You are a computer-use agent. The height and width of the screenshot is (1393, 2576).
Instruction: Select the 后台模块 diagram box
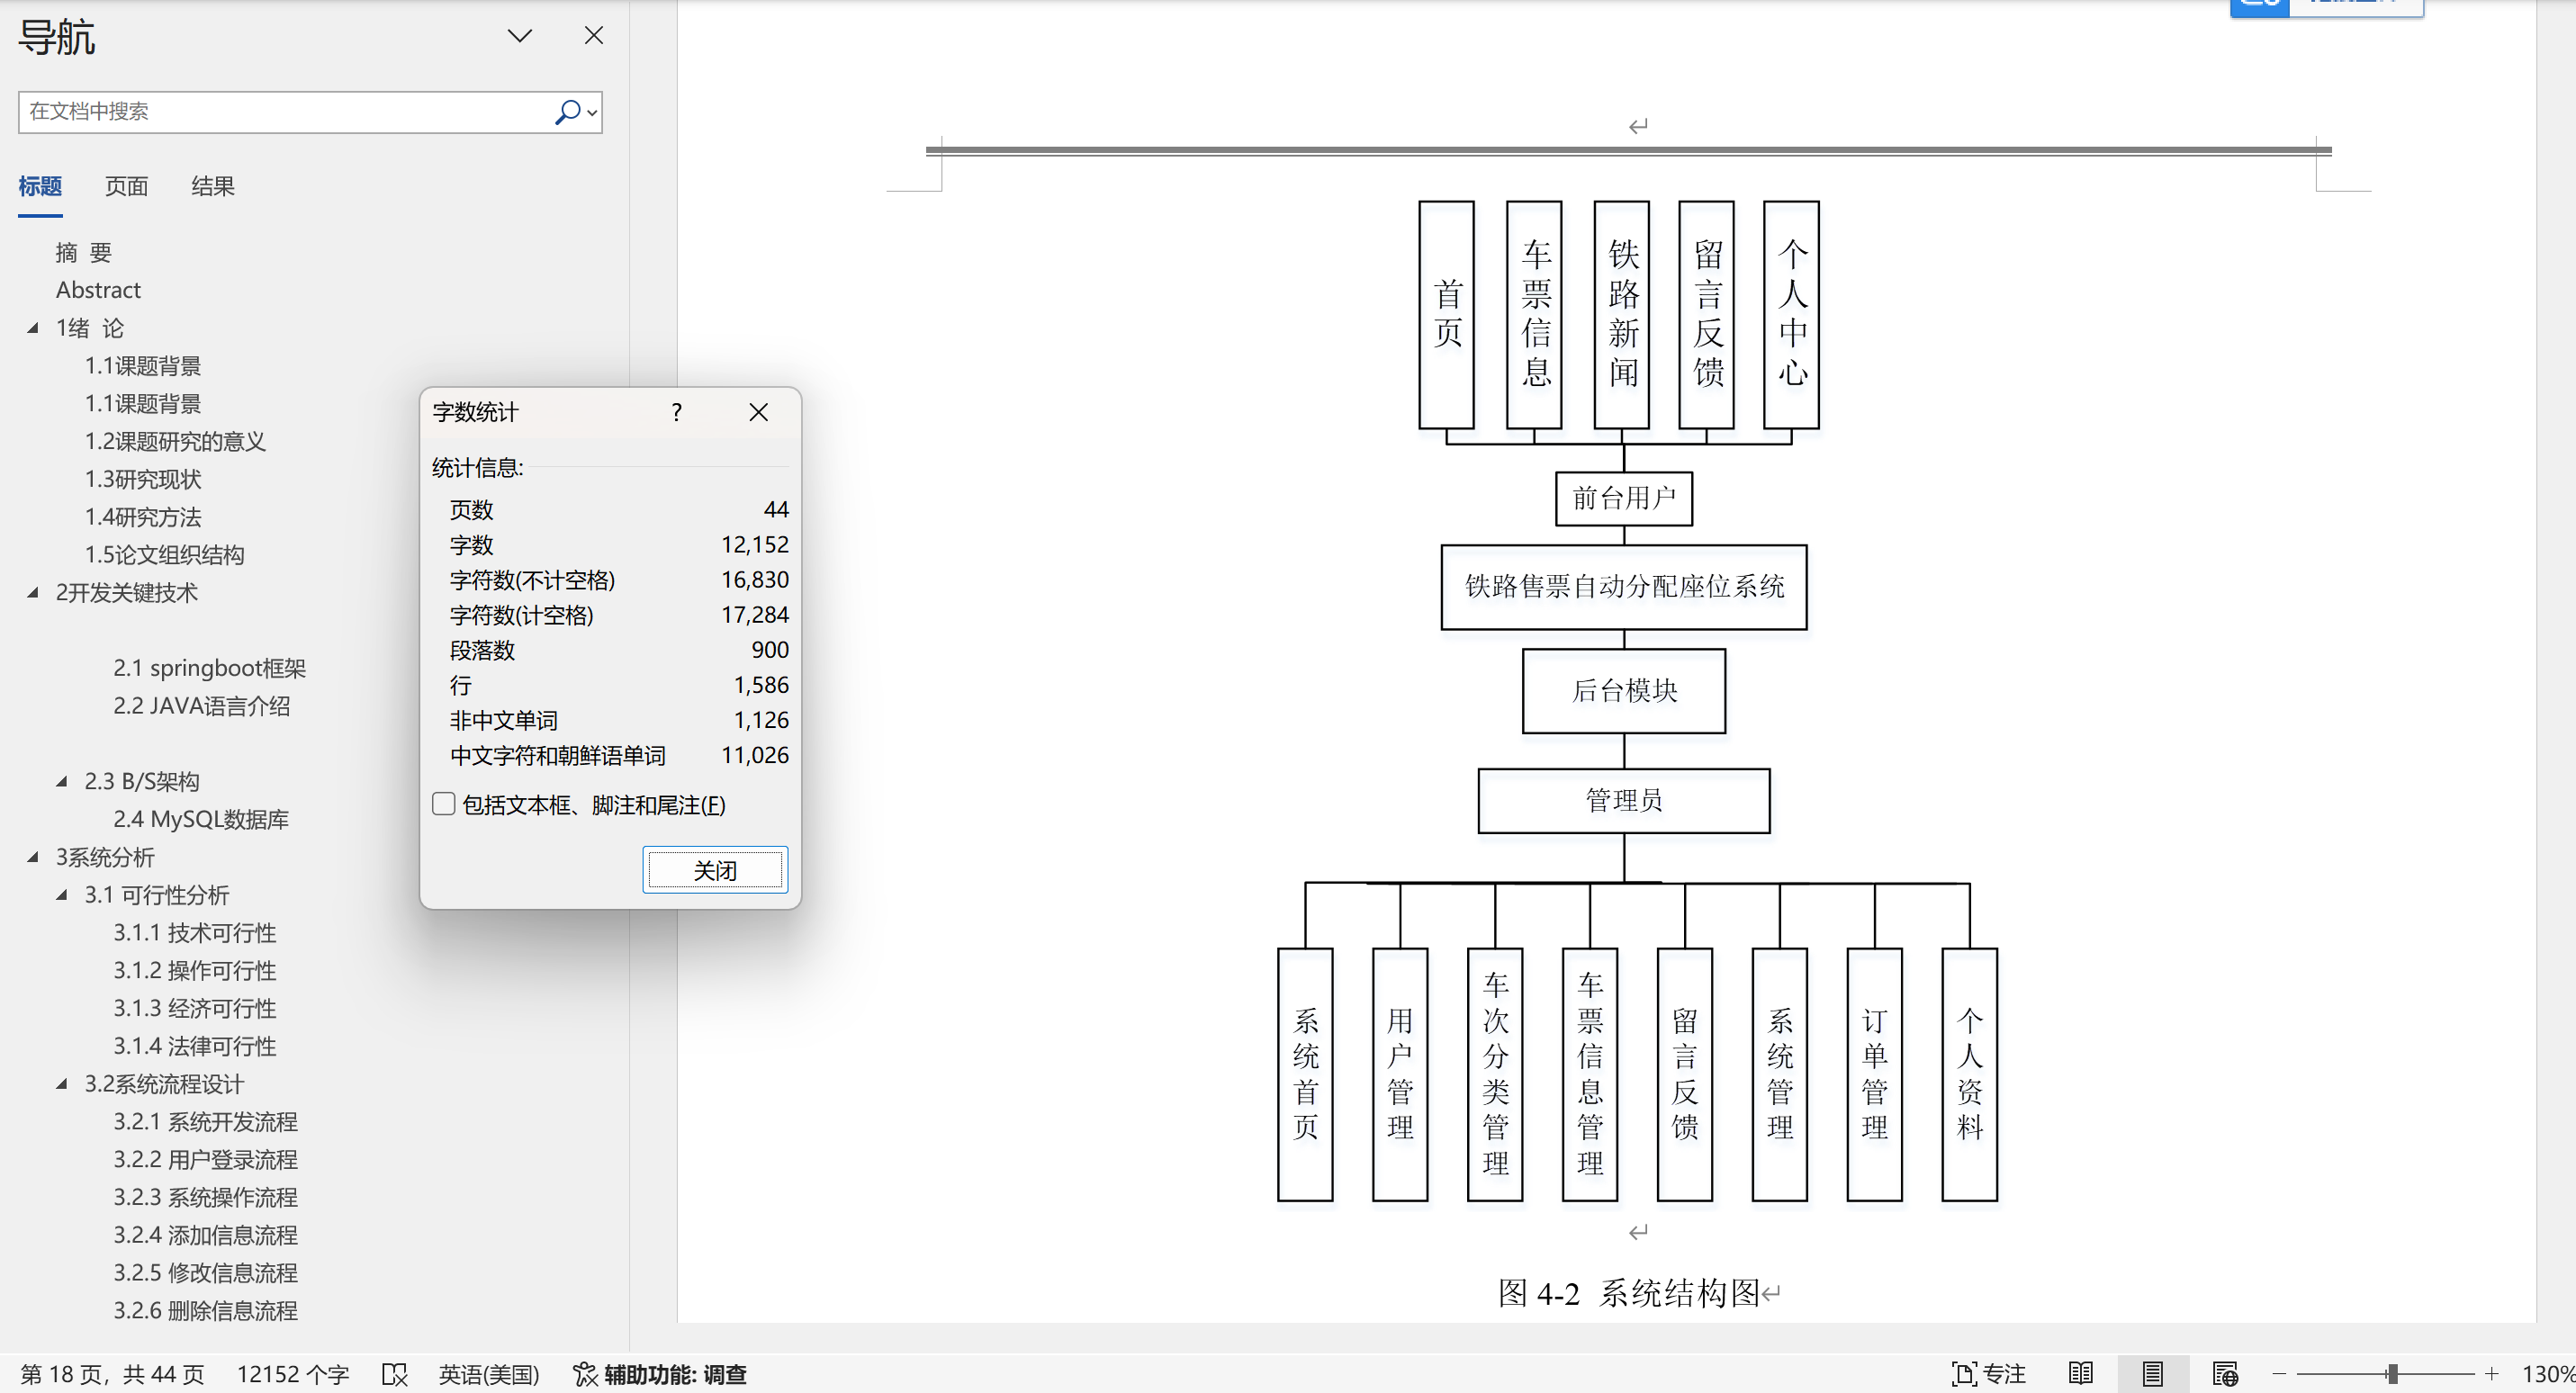click(1624, 691)
